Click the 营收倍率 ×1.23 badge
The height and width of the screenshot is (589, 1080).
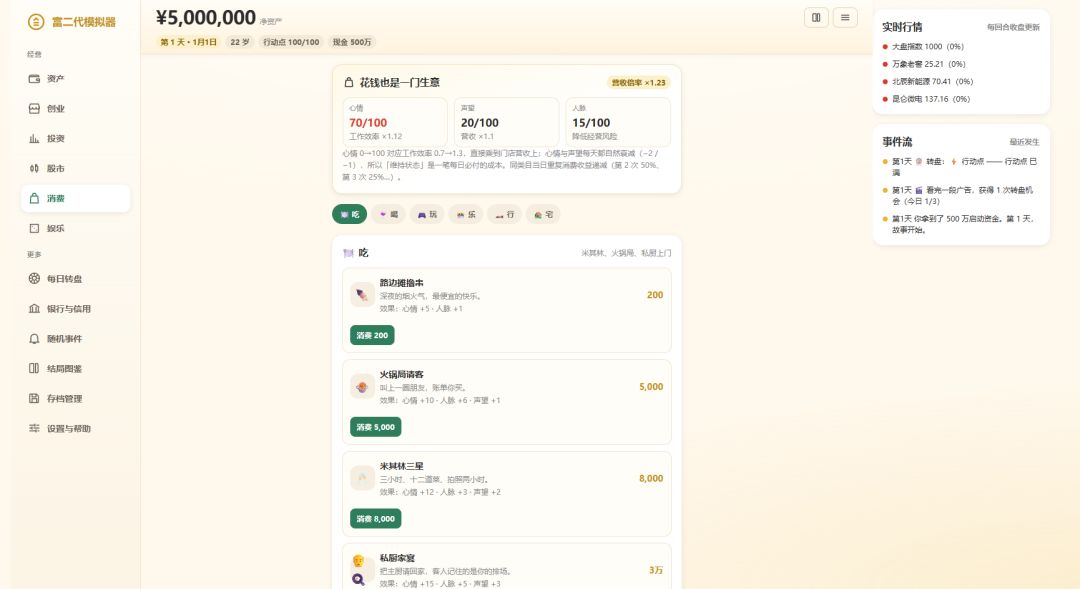click(638, 83)
